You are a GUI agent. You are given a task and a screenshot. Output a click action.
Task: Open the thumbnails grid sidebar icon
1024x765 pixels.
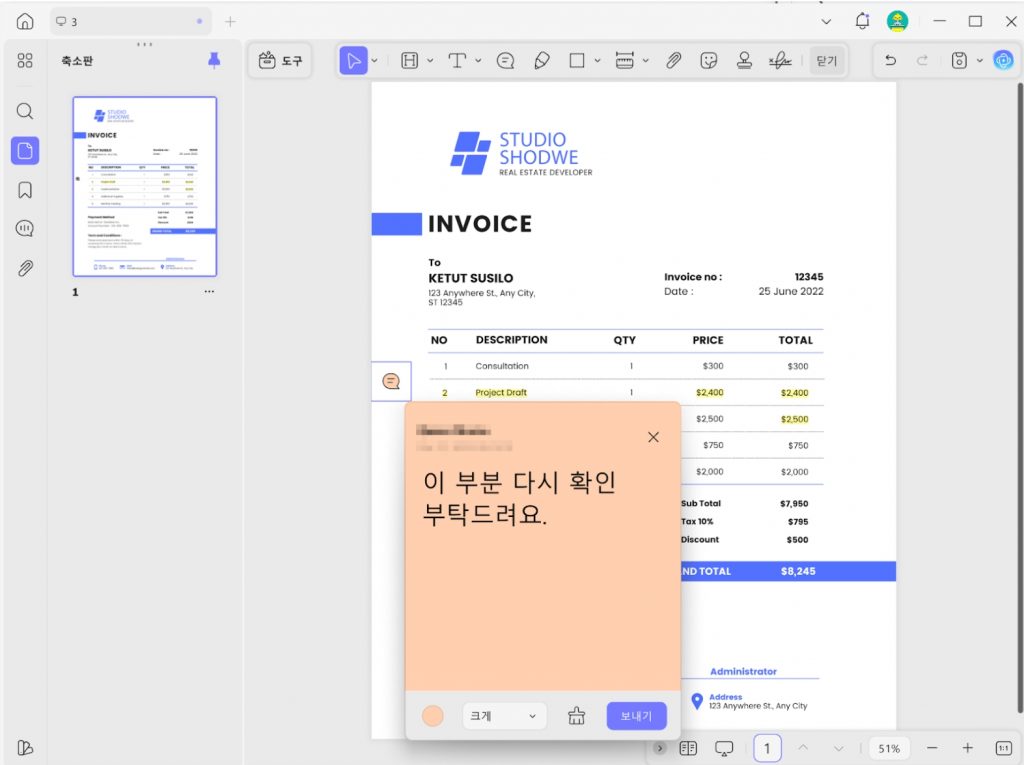point(25,61)
